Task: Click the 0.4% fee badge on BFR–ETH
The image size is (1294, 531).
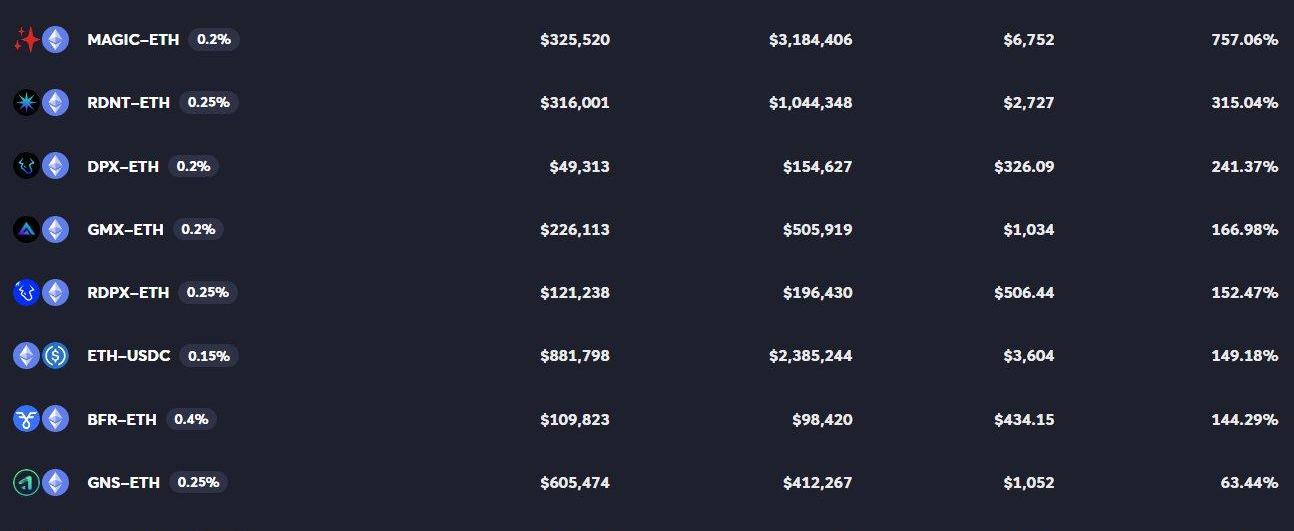Action: [x=191, y=419]
